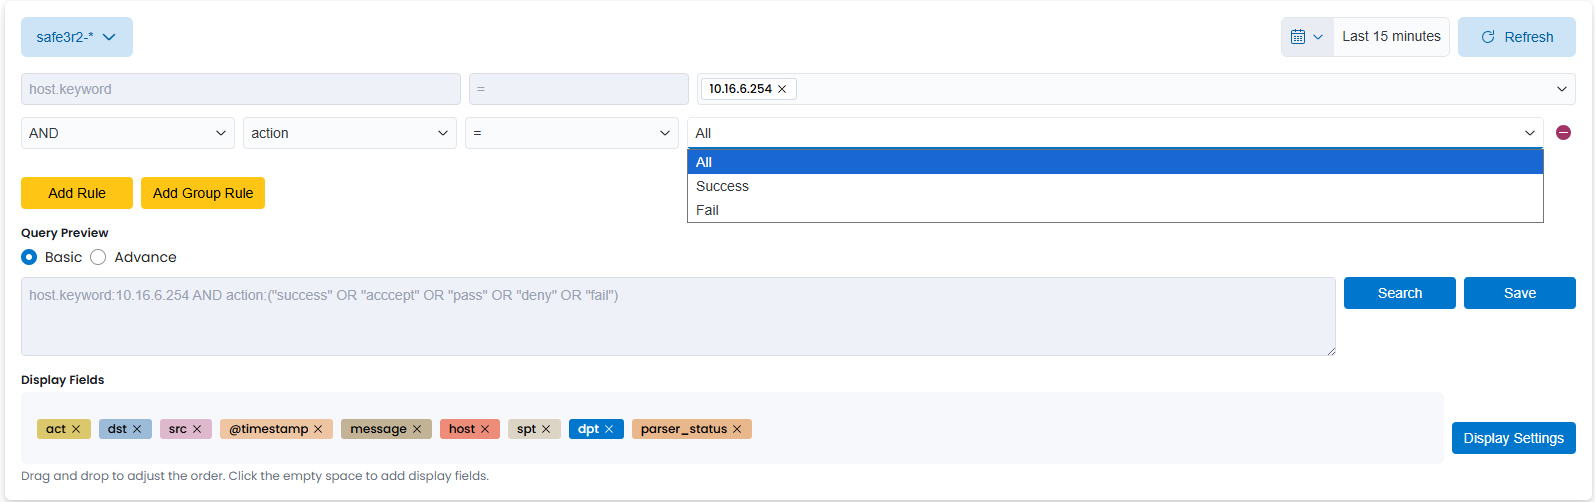Click the Last 15 minutes time range
Screen dimensions: 1595x502
click(x=1391, y=37)
